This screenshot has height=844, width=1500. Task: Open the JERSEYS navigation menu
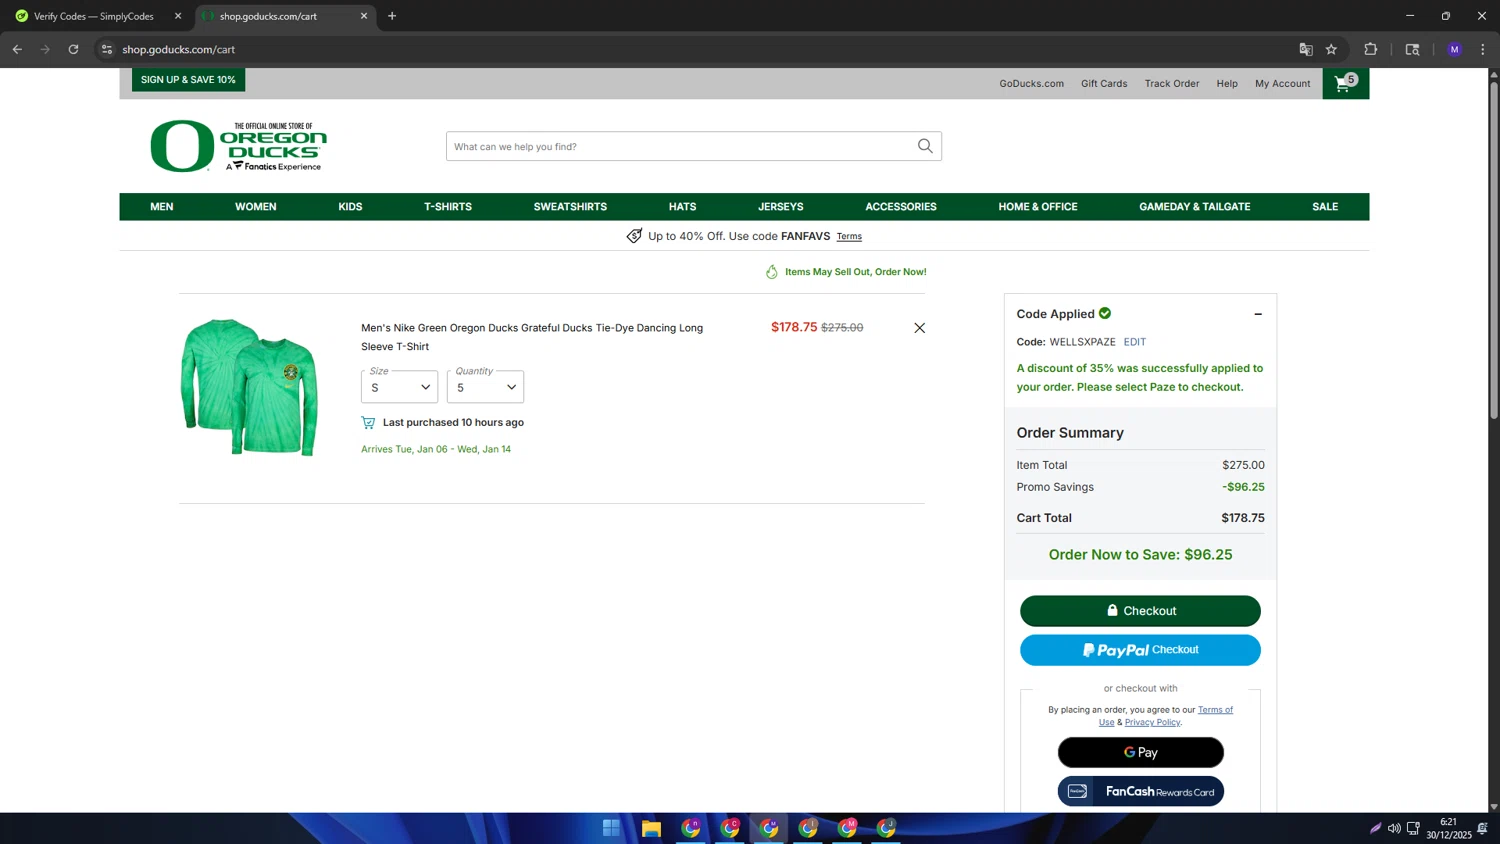point(781,207)
